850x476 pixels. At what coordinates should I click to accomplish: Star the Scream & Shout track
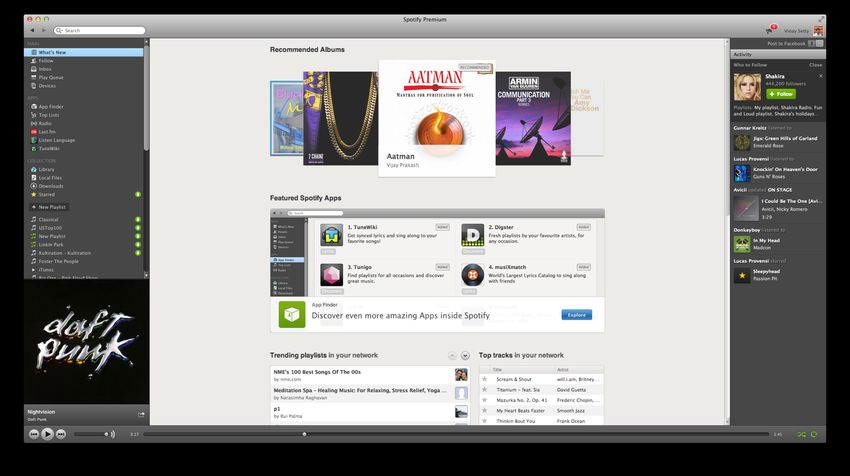pos(485,379)
